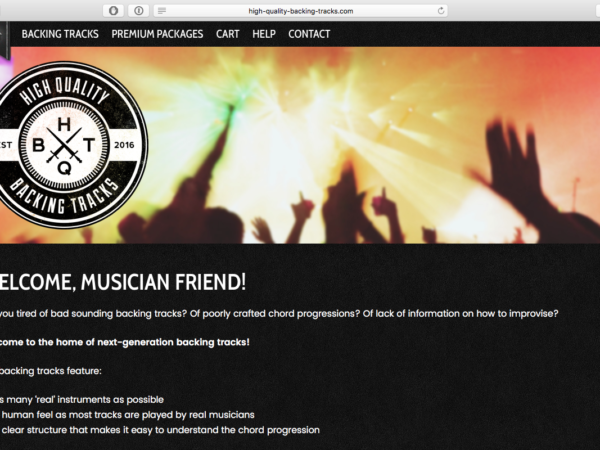Open the Backing Tracks menu item
This screenshot has width=600, height=450.
pos(60,34)
